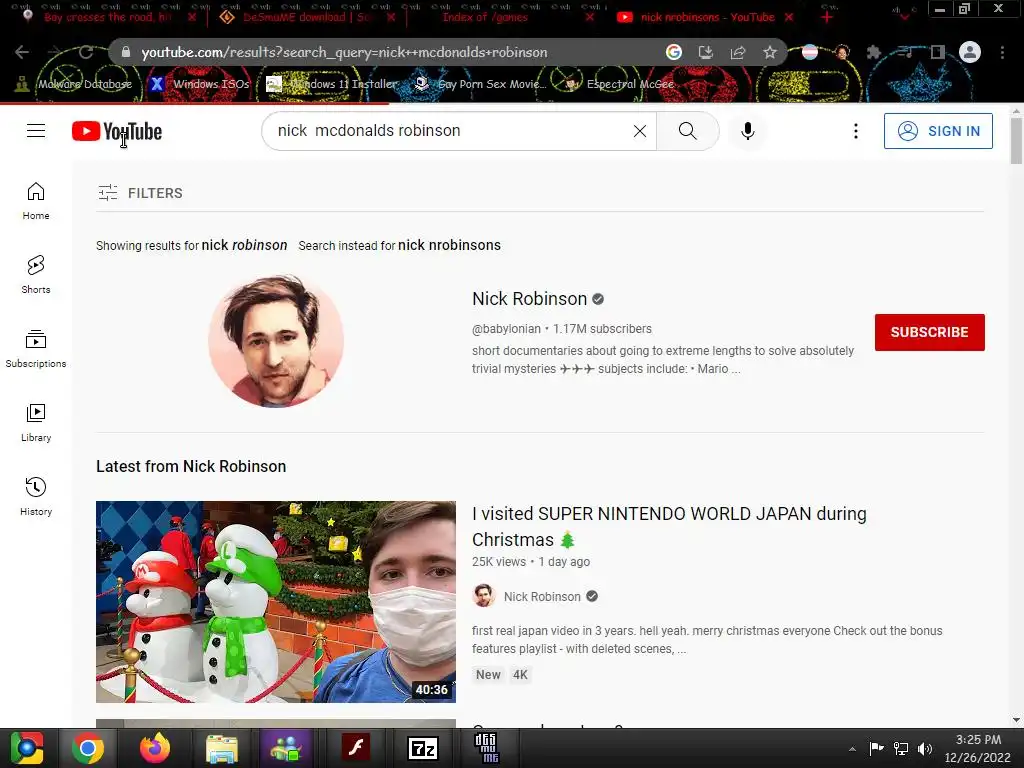
Task: Open the search FILTERS panel
Action: pyautogui.click(x=140, y=193)
